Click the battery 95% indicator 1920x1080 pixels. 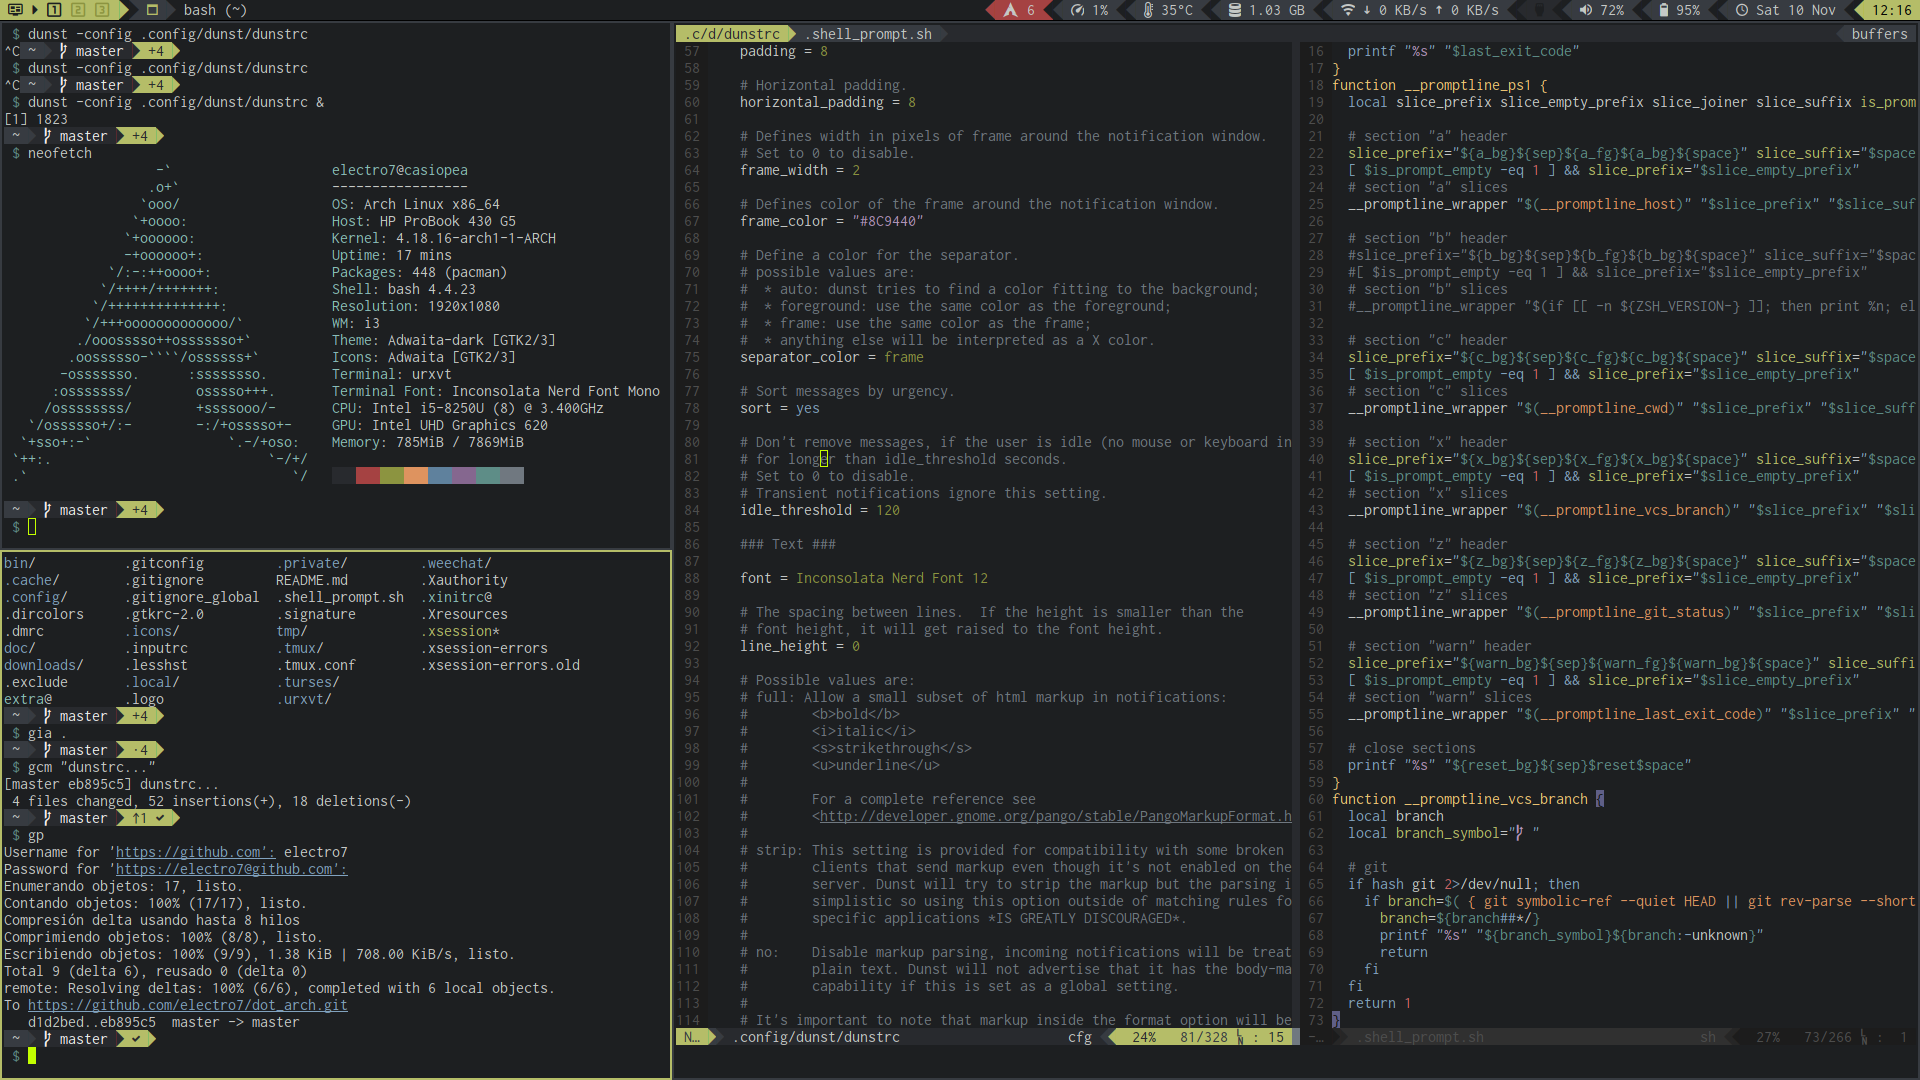click(1679, 10)
